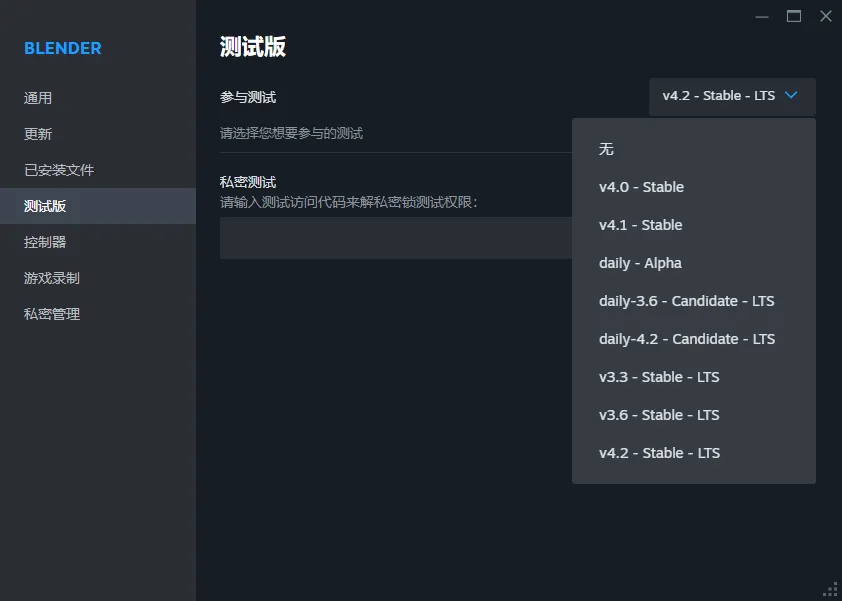Pick the v3.6 - Stable - LTS option
The image size is (842, 601).
(x=659, y=414)
